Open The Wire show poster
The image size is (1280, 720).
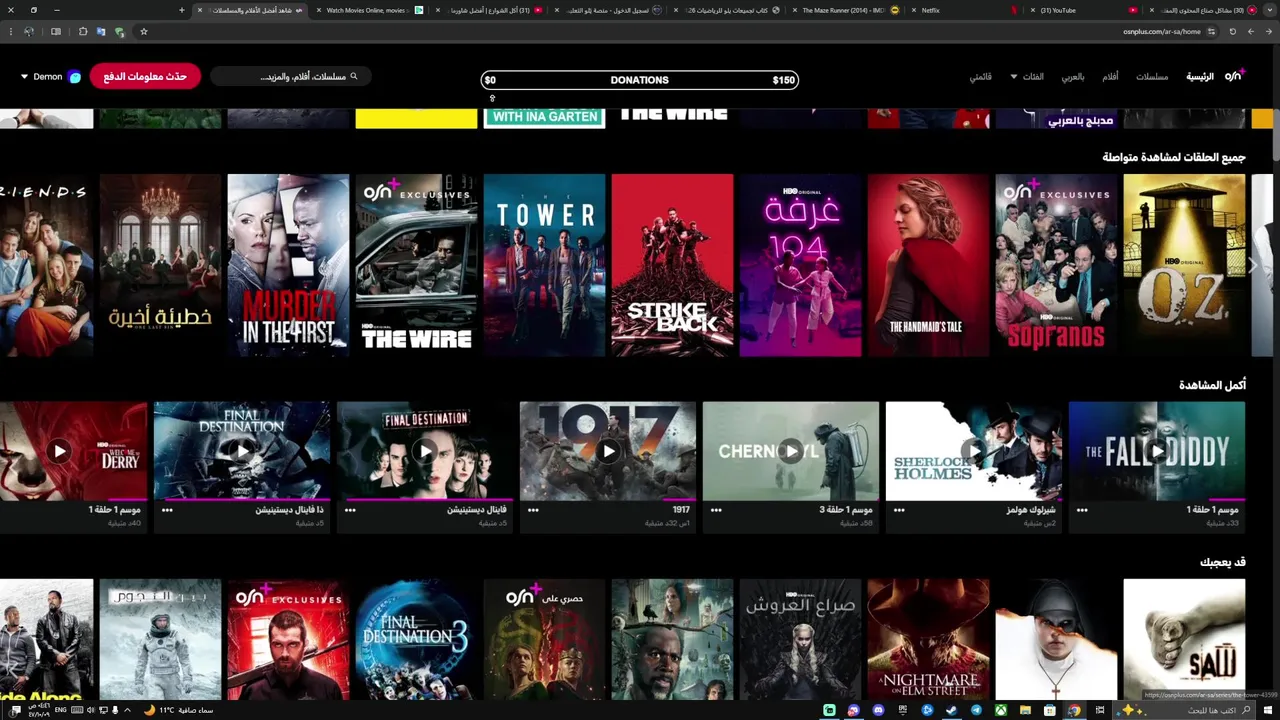[416, 265]
